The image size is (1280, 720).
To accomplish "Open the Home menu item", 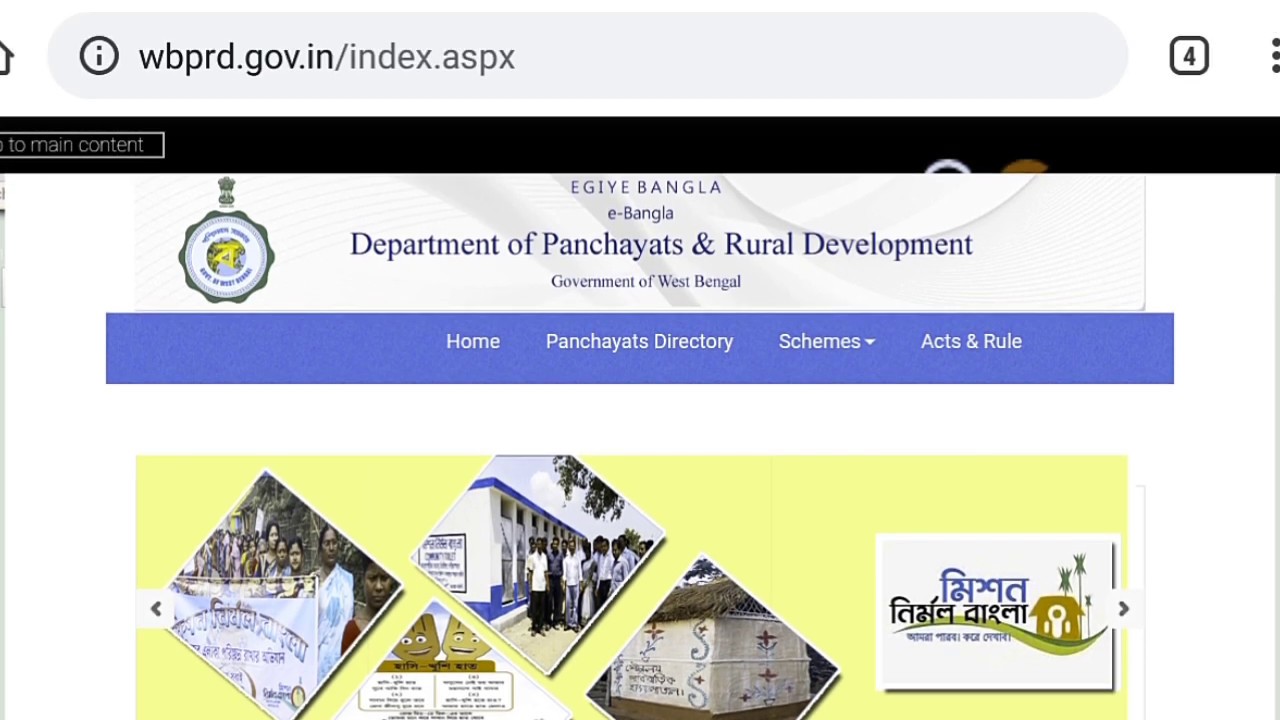I will (473, 341).
